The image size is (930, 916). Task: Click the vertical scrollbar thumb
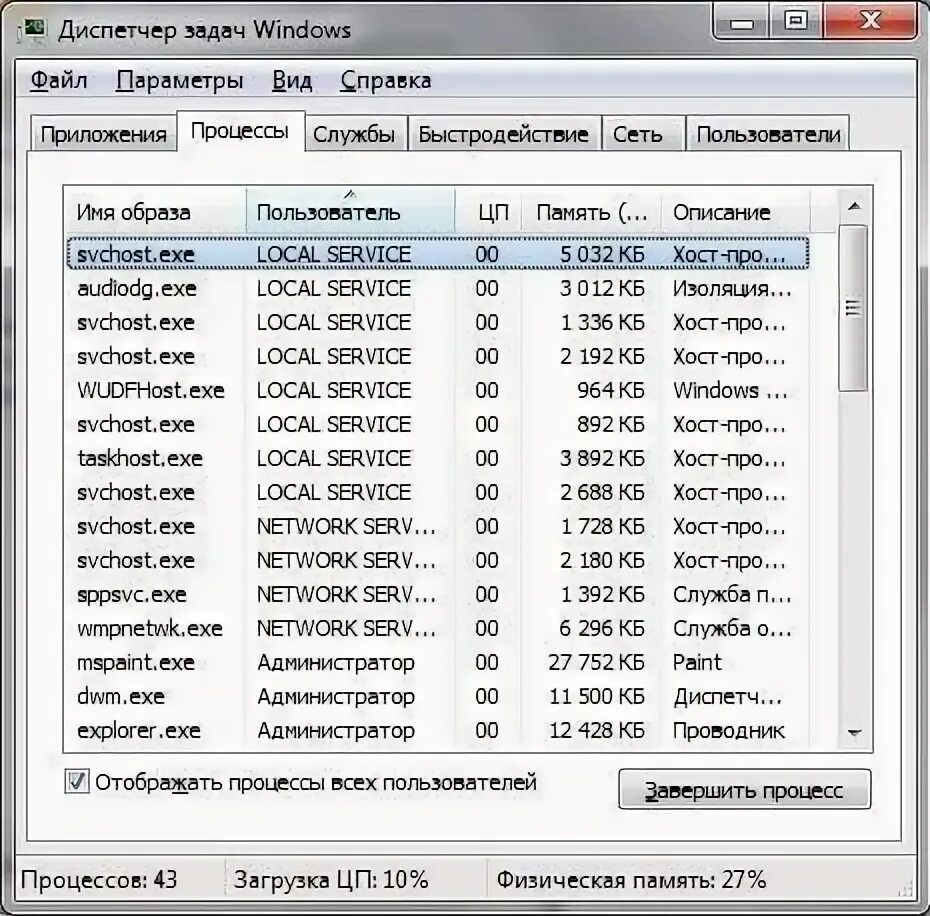(x=853, y=308)
